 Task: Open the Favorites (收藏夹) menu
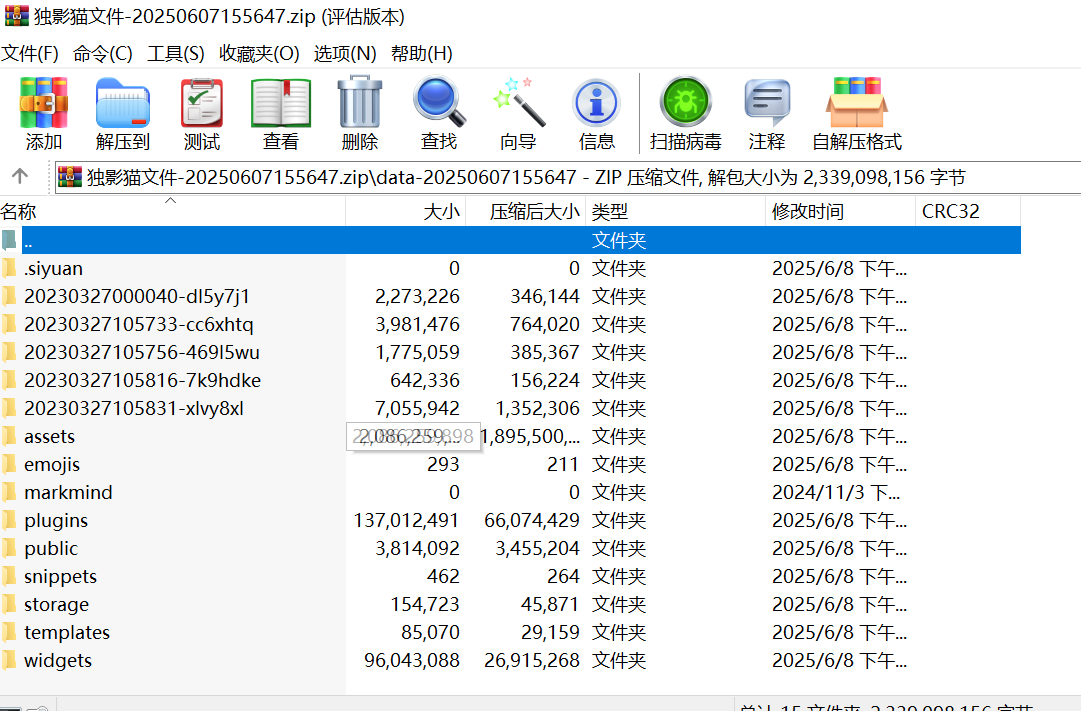(259, 53)
